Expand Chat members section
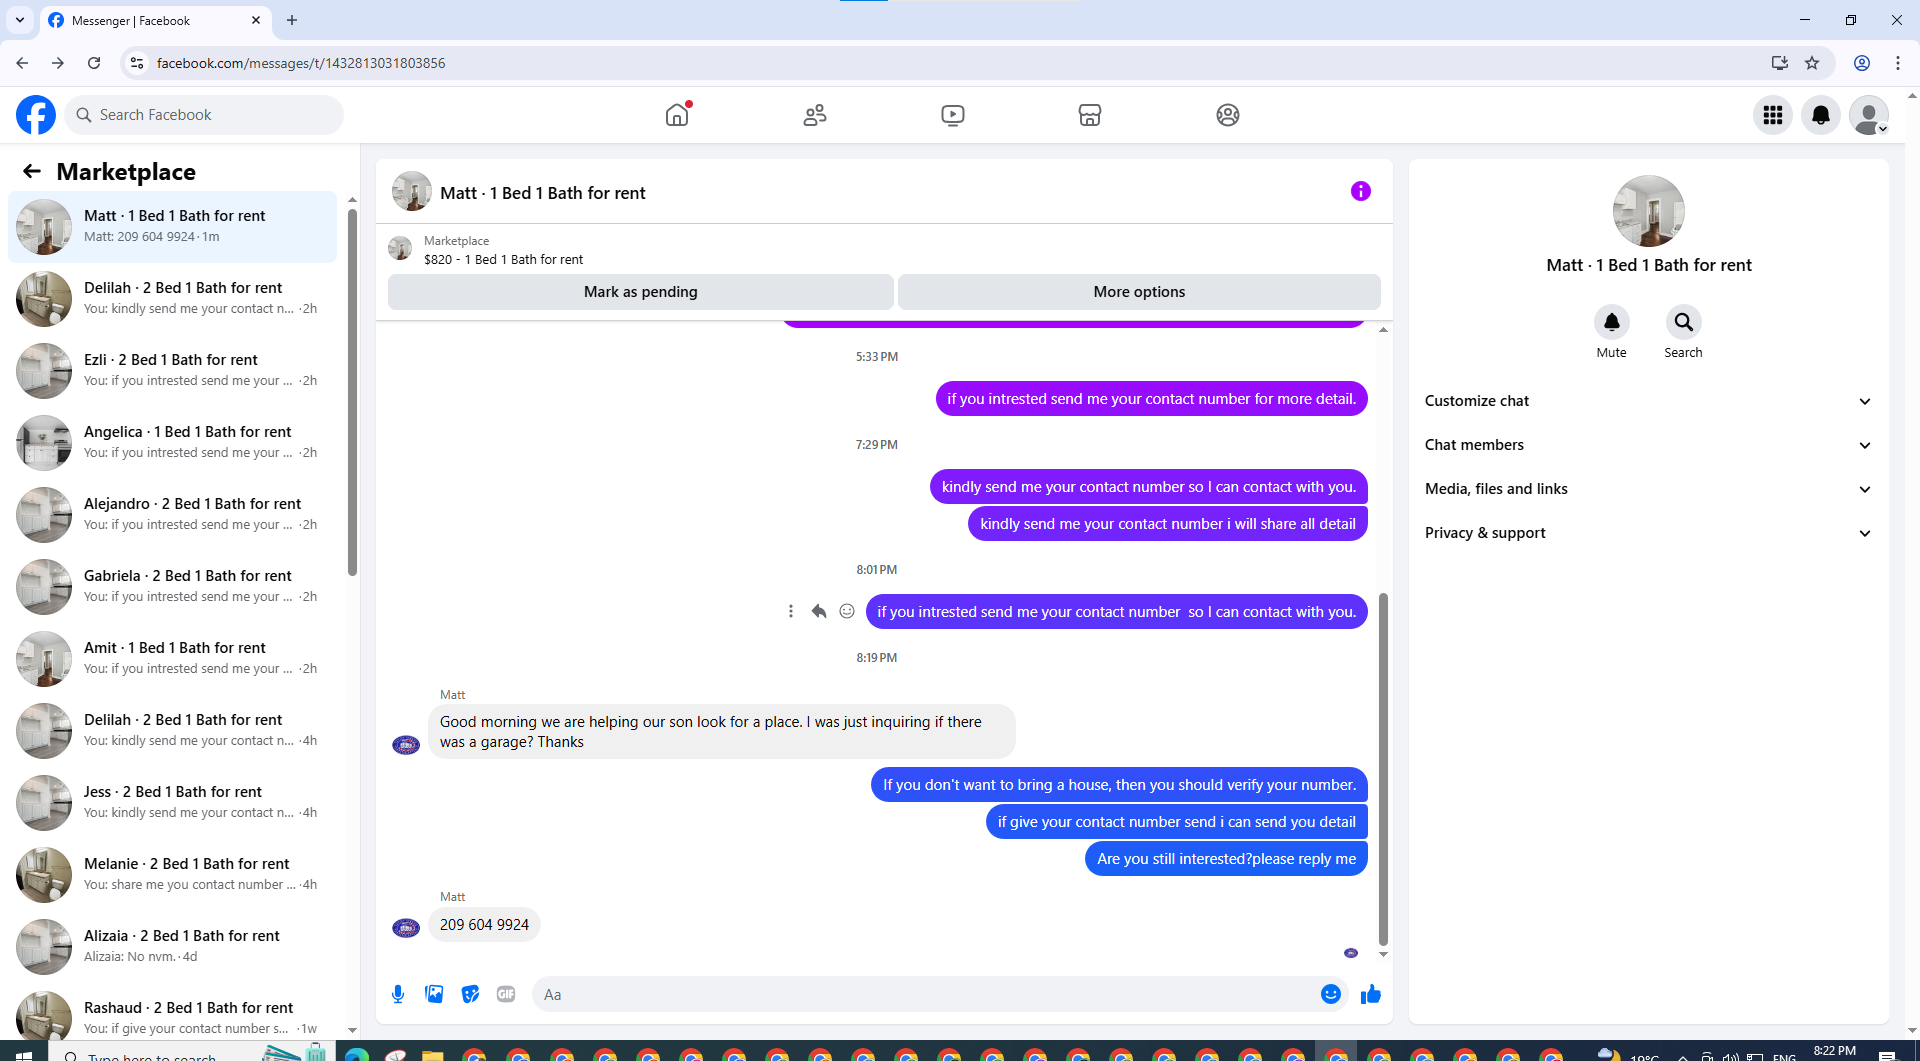The image size is (1920, 1061). [1648, 445]
